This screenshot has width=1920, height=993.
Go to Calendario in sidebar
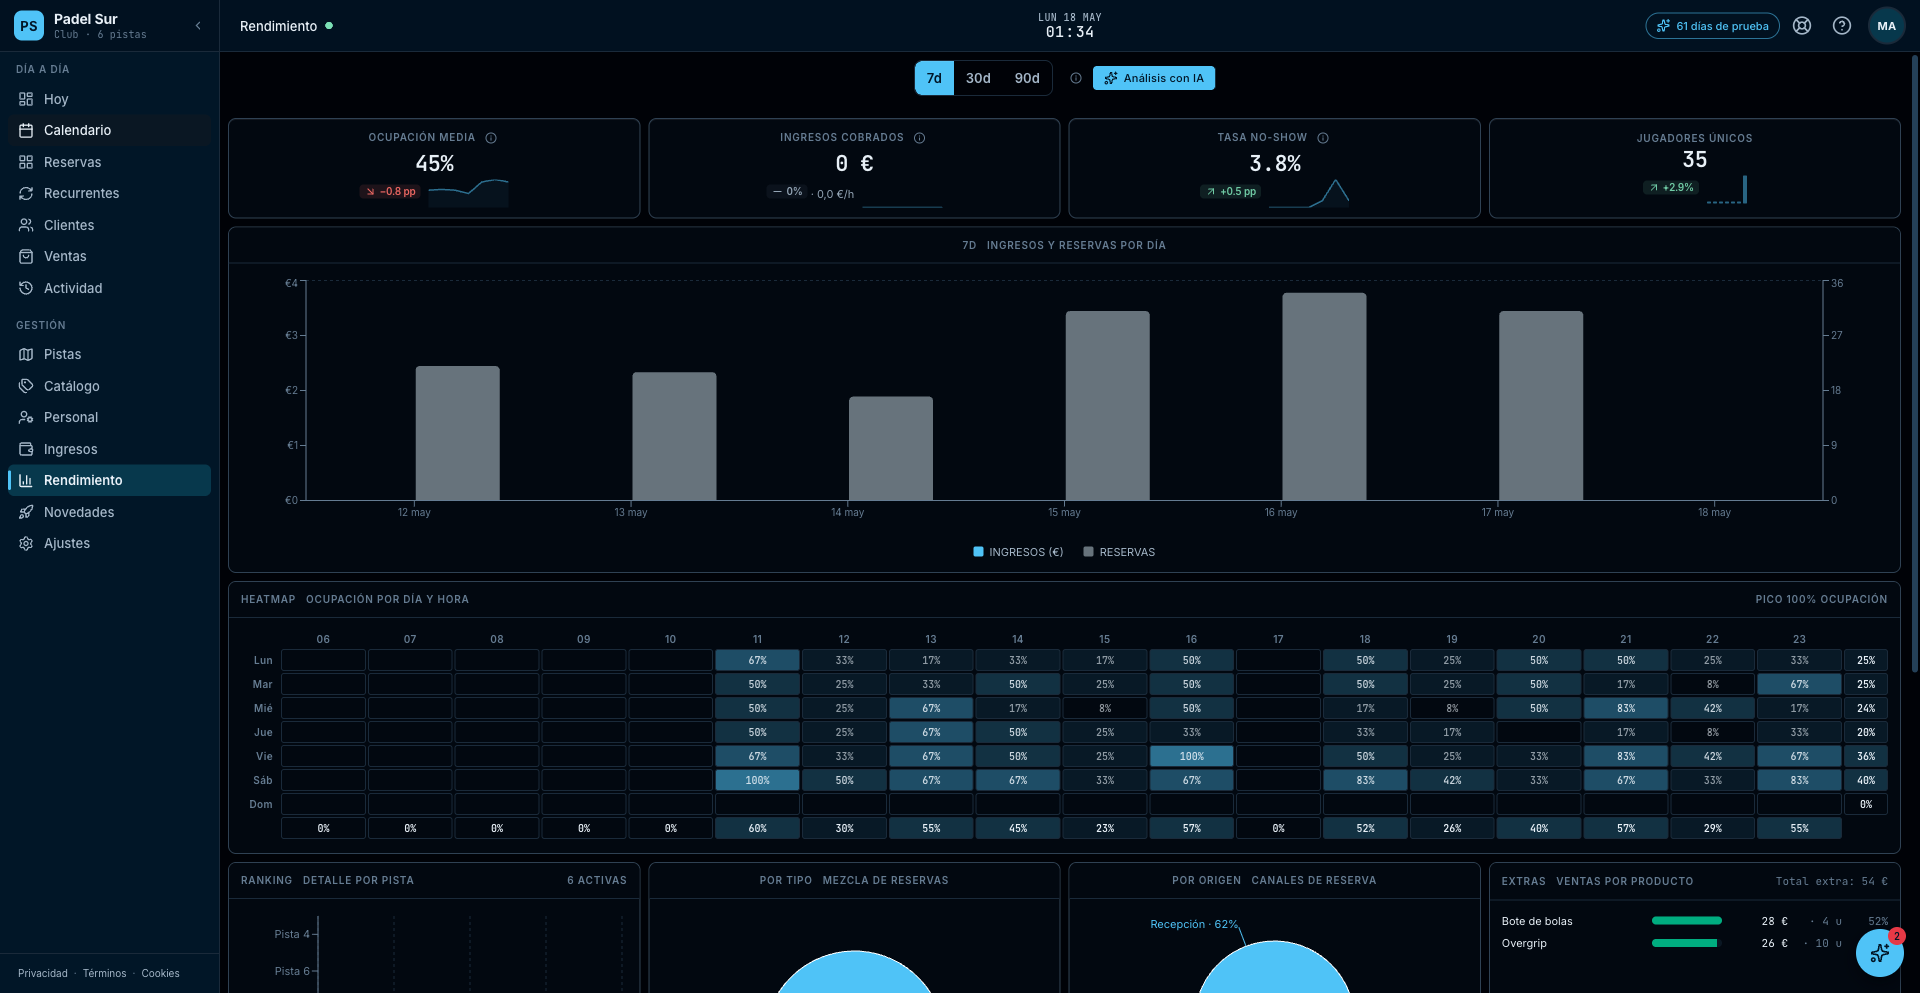click(109, 130)
